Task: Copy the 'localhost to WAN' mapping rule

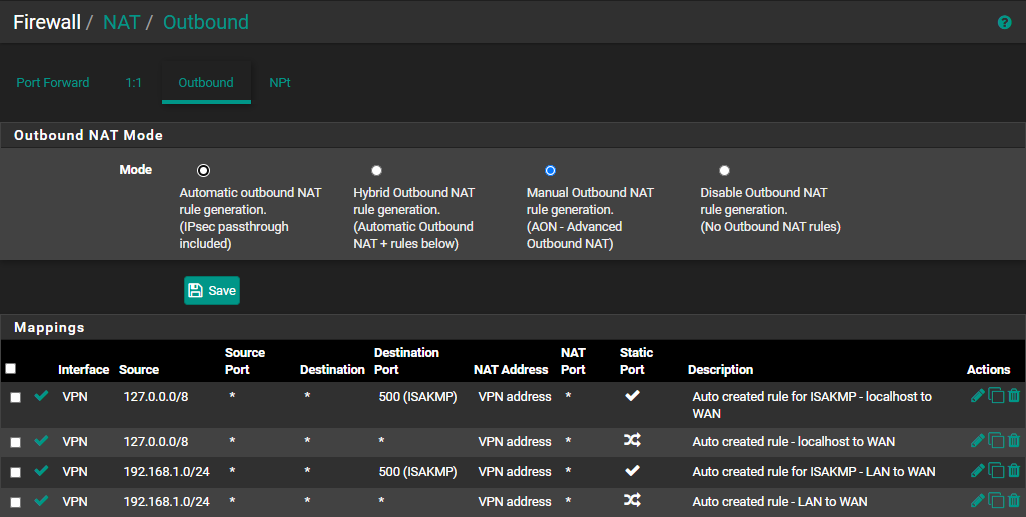Action: [x=996, y=440]
